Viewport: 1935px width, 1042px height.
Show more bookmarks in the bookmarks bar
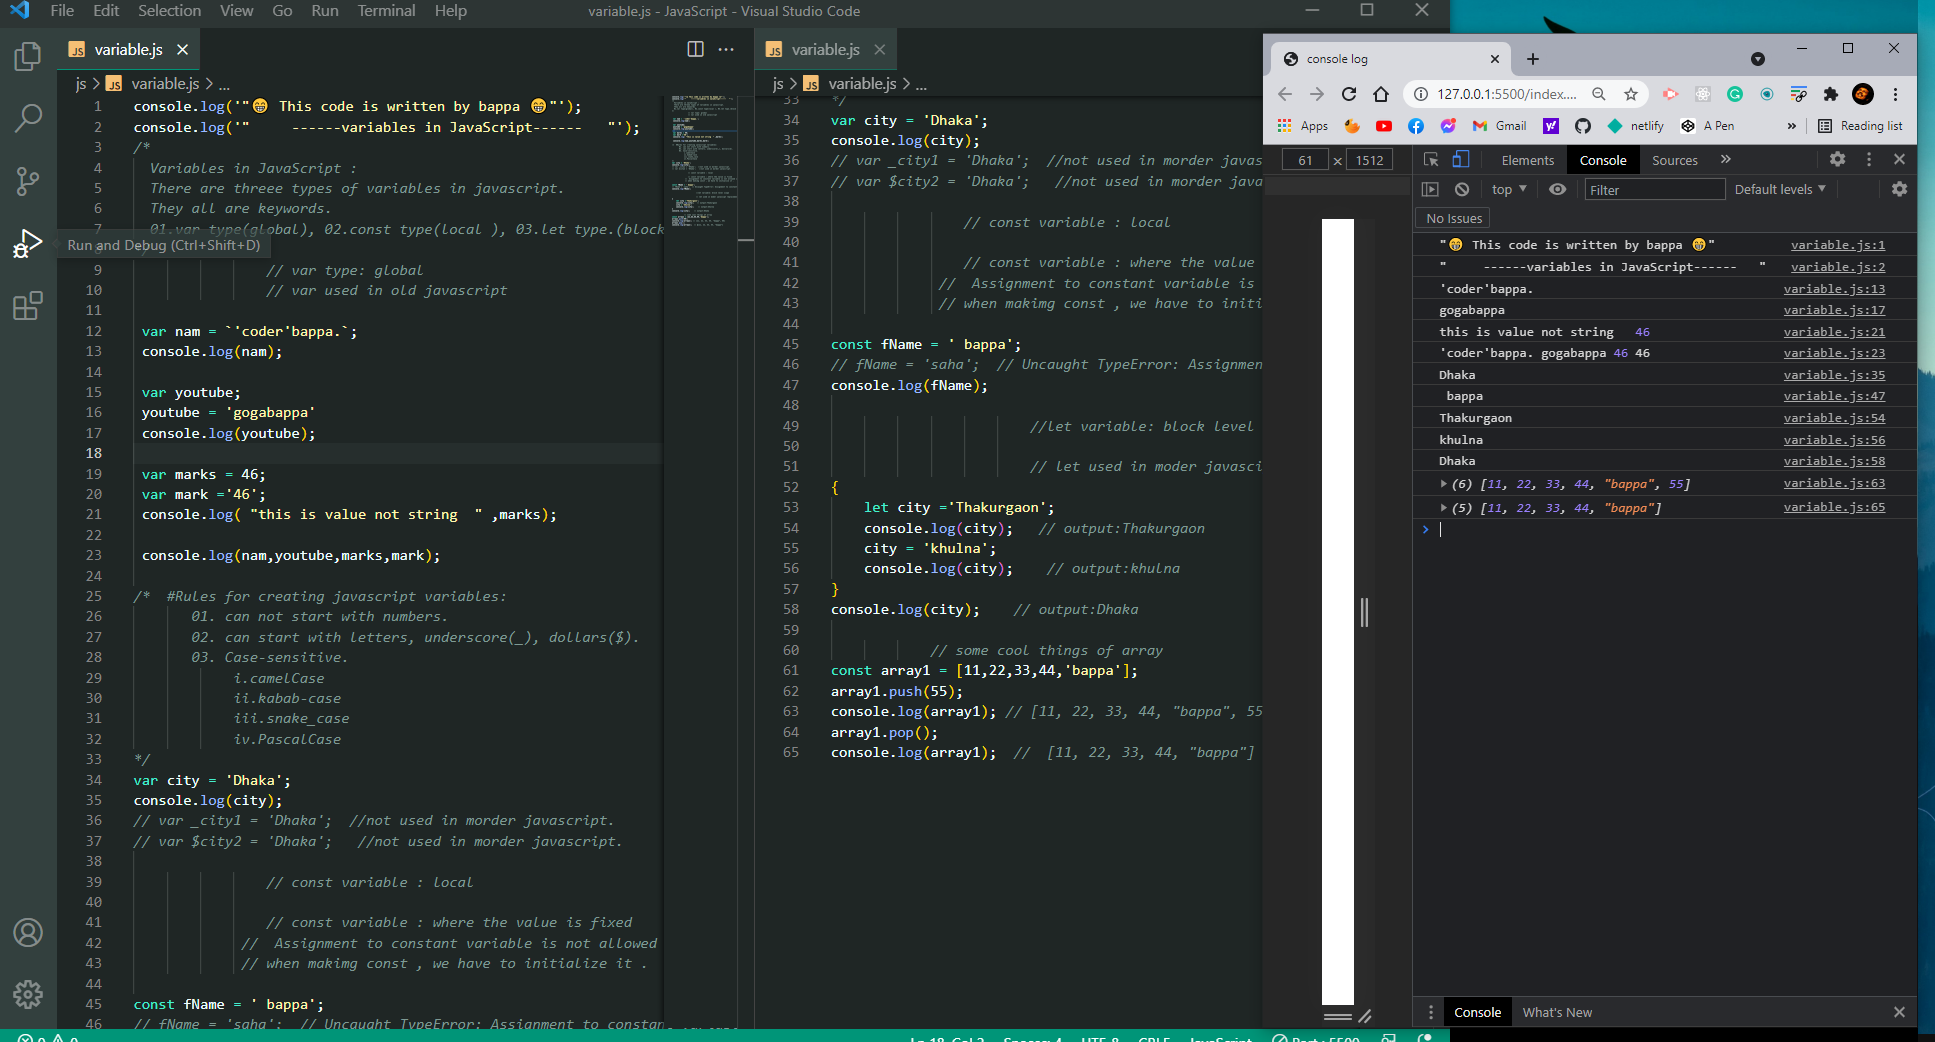point(1791,126)
